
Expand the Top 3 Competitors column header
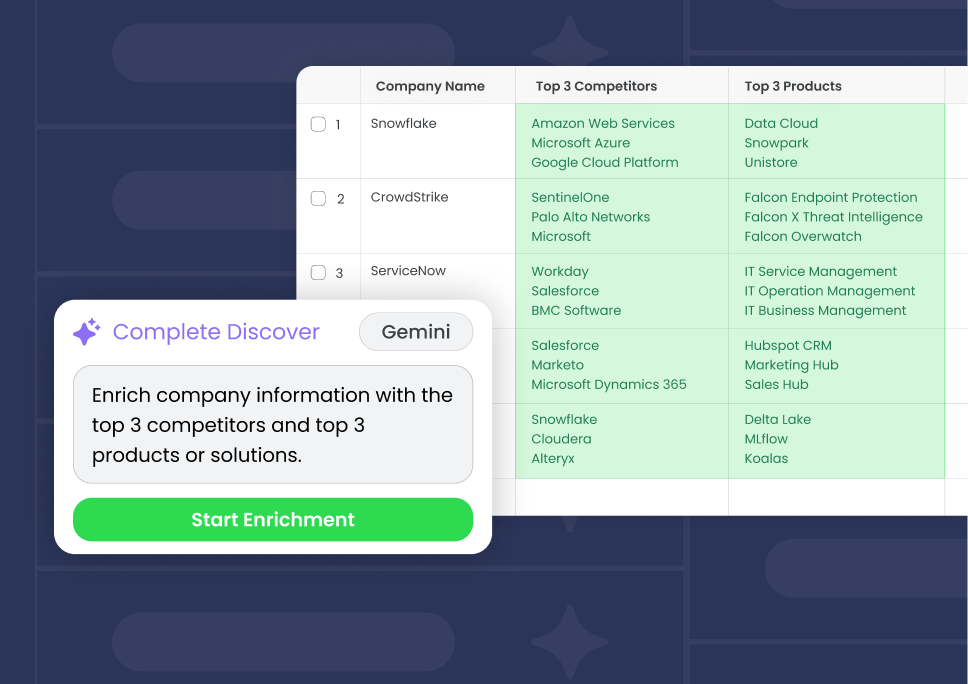[595, 86]
